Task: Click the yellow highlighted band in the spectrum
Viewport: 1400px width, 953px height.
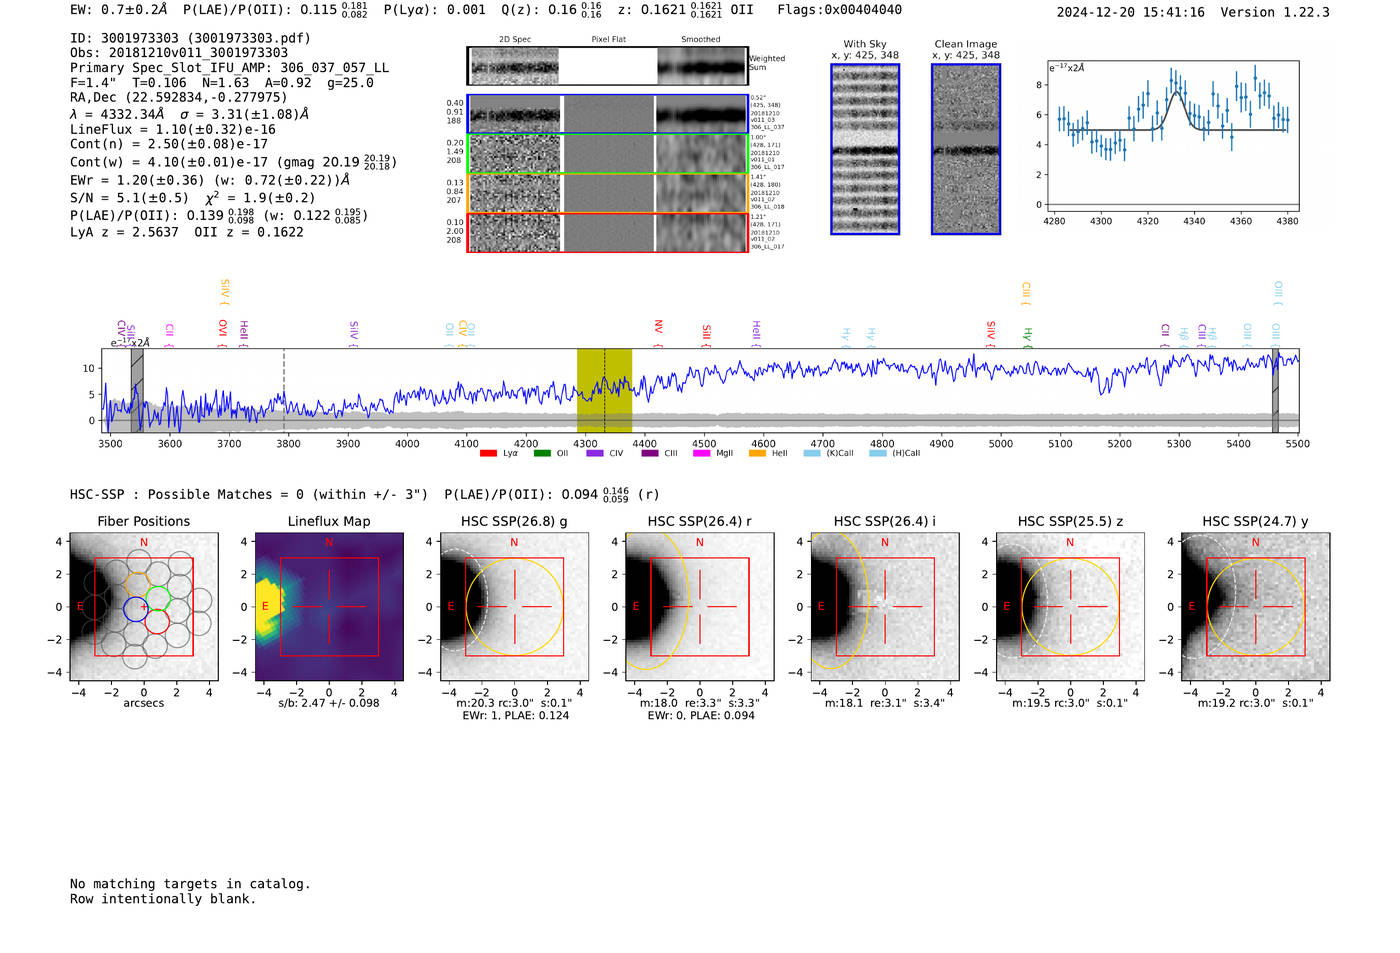Action: click(604, 391)
